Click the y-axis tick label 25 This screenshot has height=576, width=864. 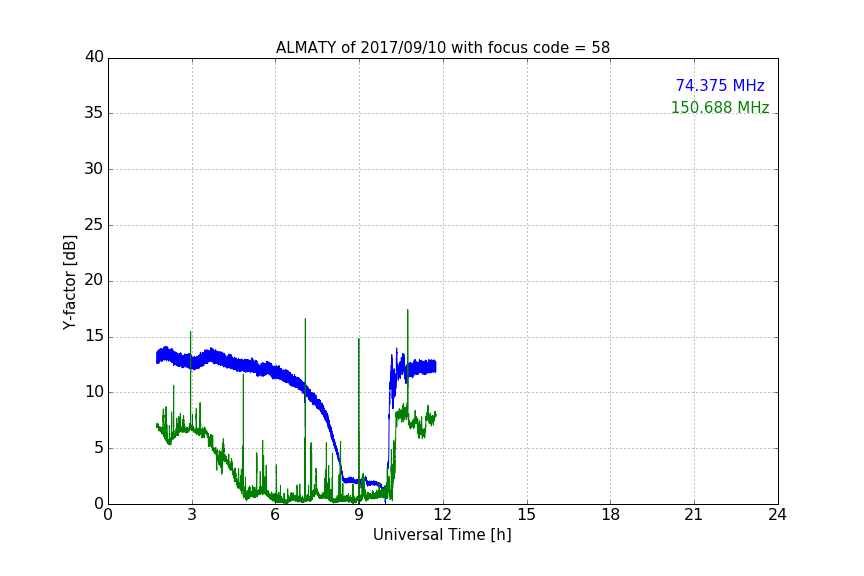[94, 225]
